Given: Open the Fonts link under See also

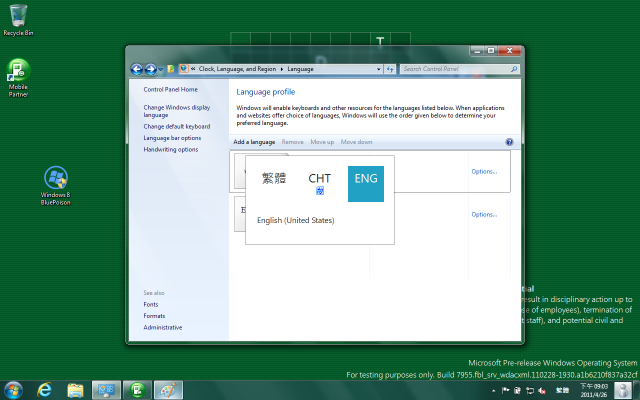Looking at the screenshot, I should [151, 304].
